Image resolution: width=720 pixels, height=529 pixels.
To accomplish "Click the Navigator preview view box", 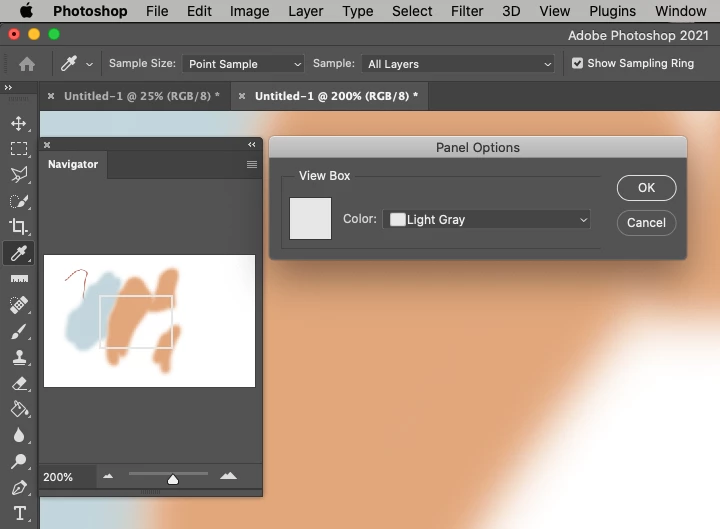I will pyautogui.click(x=136, y=322).
